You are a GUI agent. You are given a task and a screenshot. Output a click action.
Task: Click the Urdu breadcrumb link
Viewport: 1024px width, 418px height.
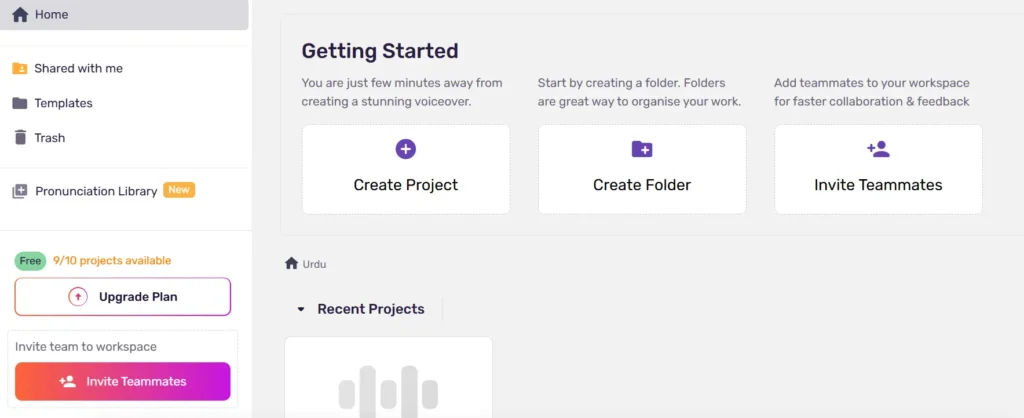click(315, 264)
